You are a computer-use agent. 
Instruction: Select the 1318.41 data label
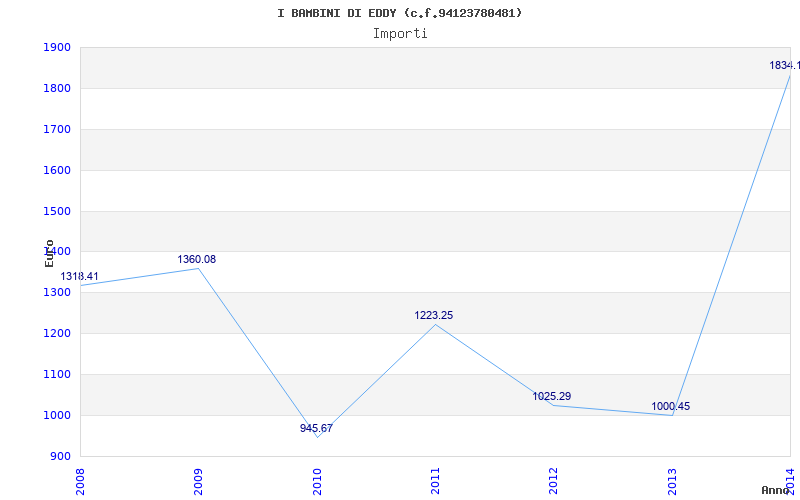click(80, 277)
